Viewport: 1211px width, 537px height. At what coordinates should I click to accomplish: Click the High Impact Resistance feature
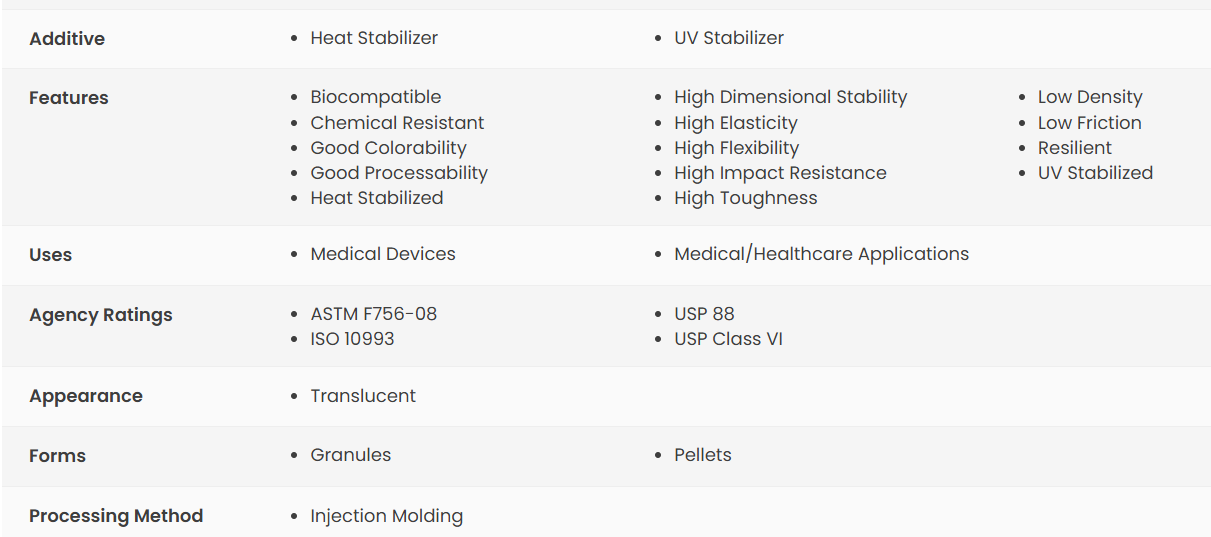click(781, 173)
